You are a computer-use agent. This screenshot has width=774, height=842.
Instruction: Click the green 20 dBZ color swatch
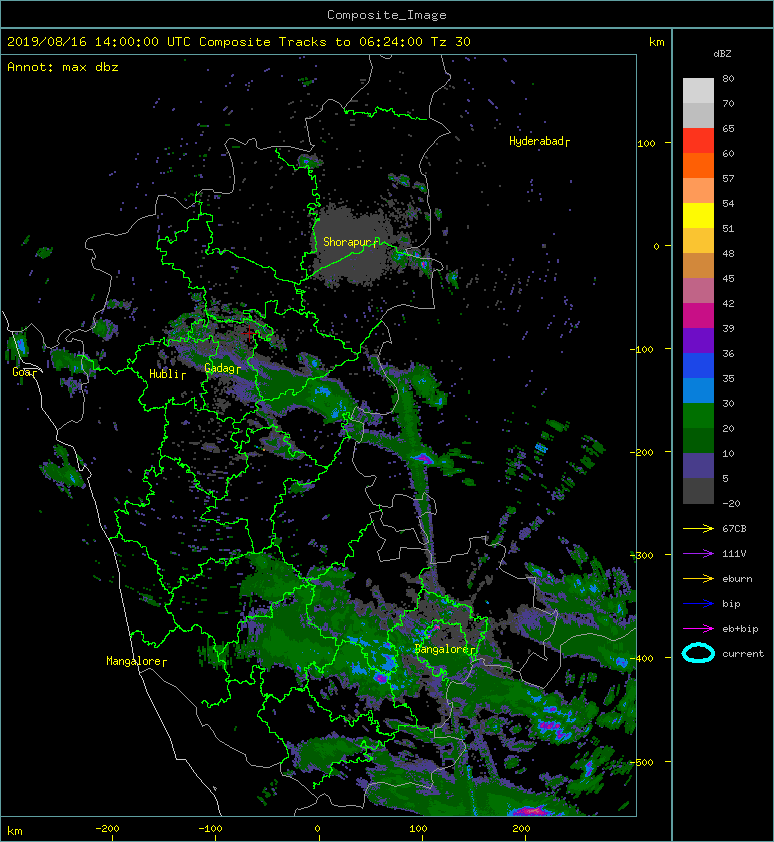click(x=698, y=416)
